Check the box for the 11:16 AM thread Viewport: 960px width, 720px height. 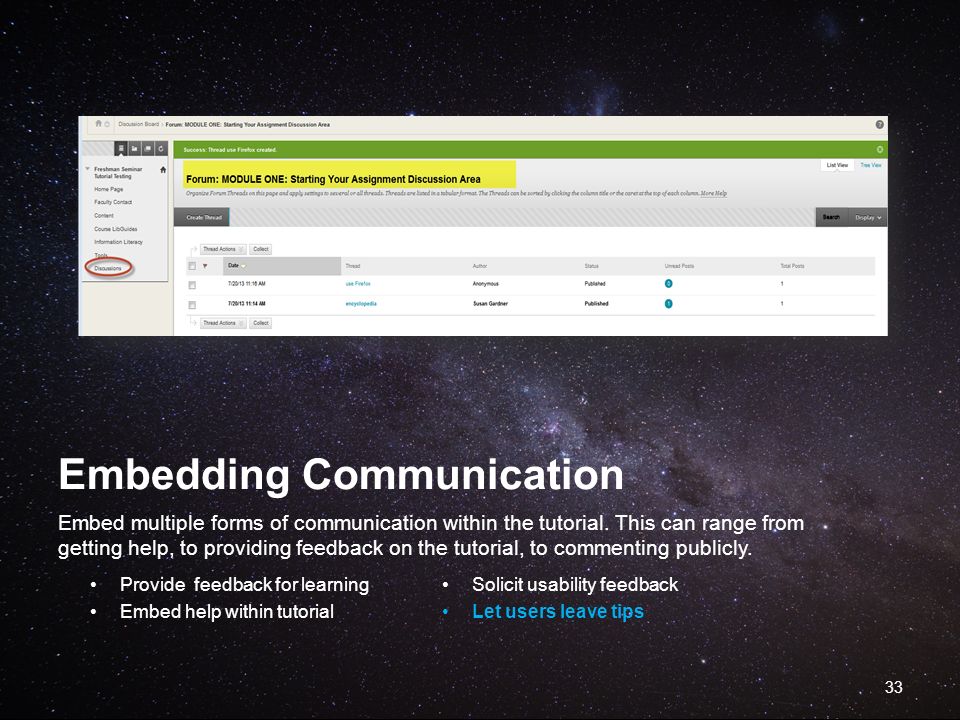coord(192,285)
